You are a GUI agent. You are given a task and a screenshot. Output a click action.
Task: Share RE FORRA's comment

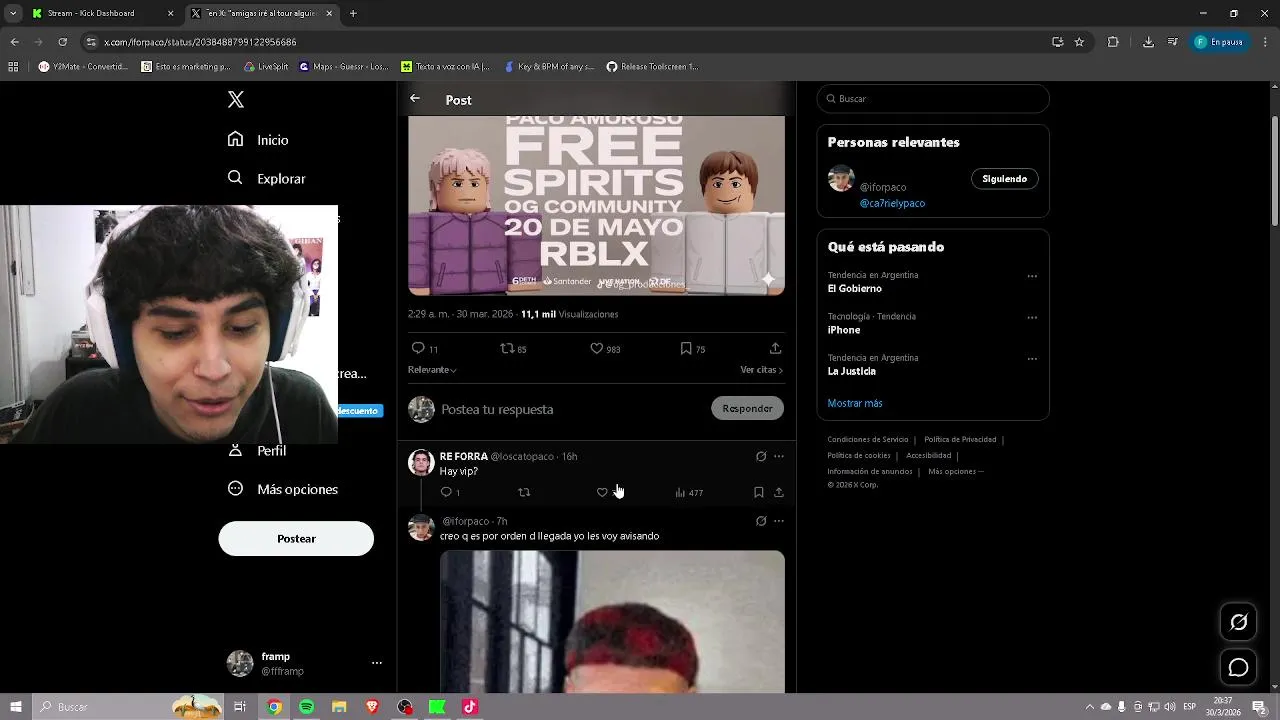pos(779,492)
